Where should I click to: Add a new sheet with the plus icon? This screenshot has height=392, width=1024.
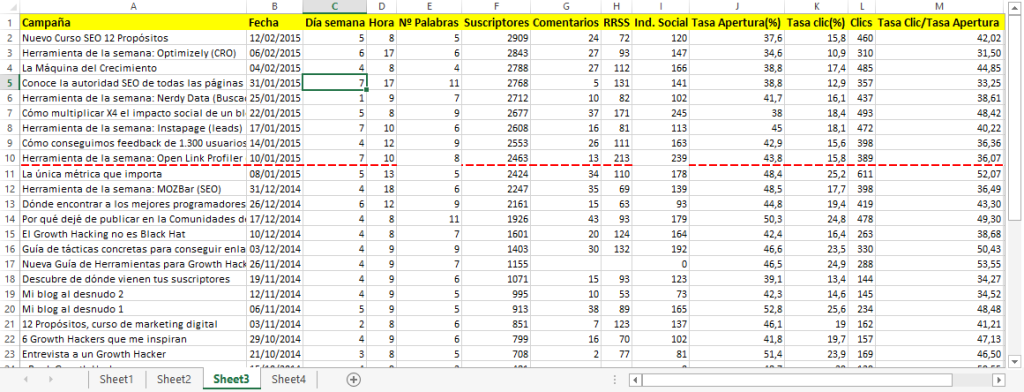pos(353,379)
